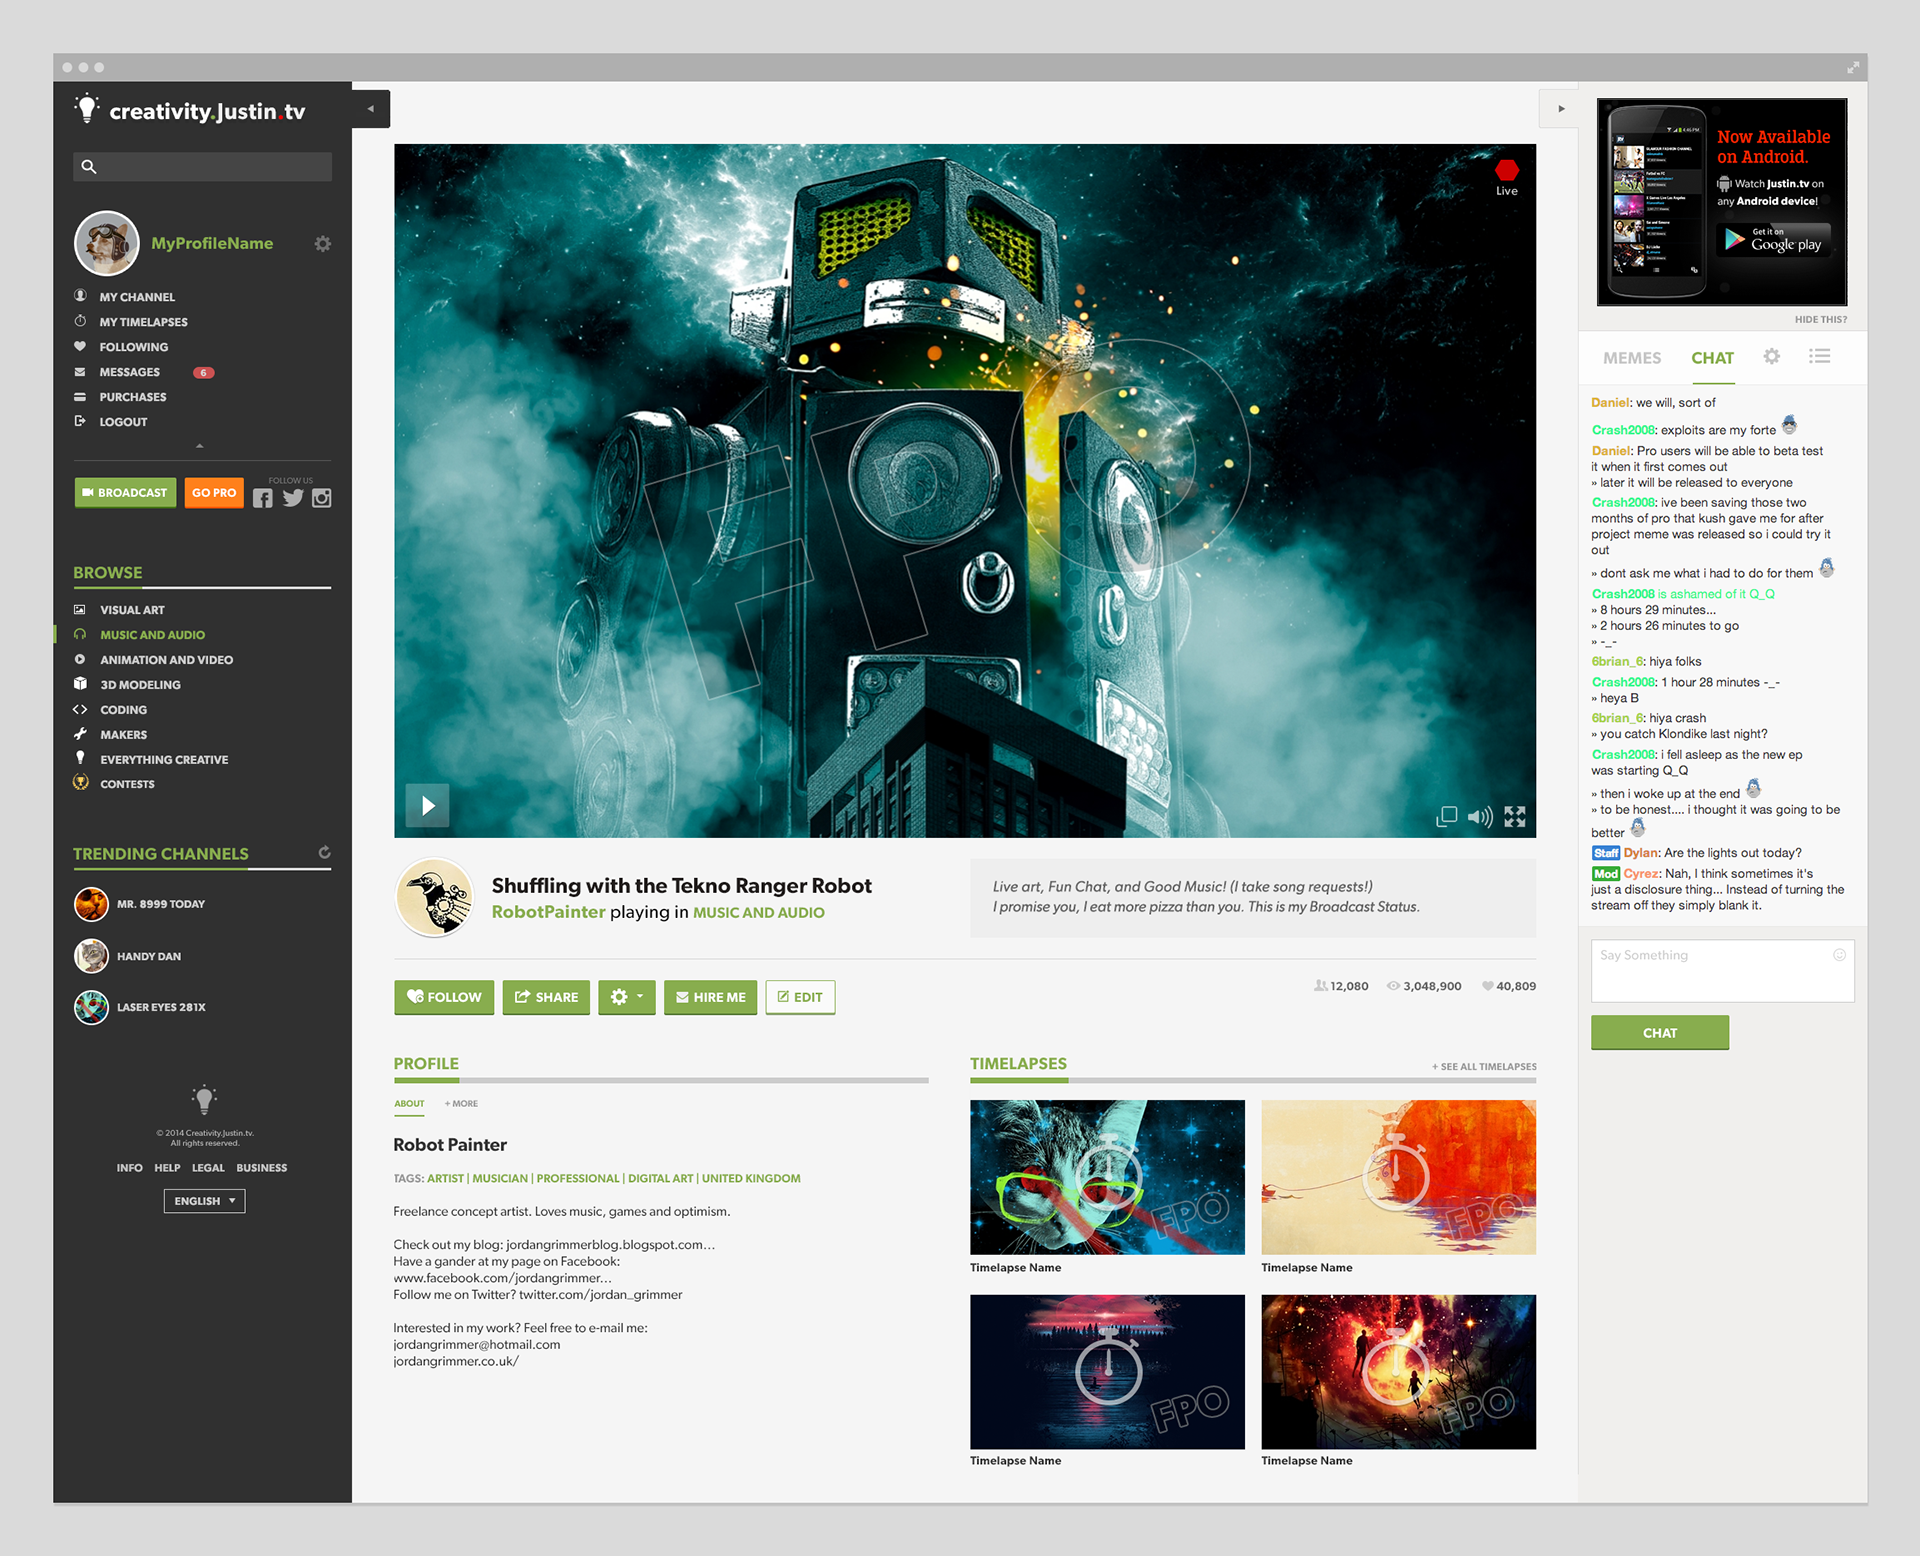Image resolution: width=1920 pixels, height=1556 pixels.
Task: Click the DIGITAL ART tag
Action: (x=660, y=1179)
